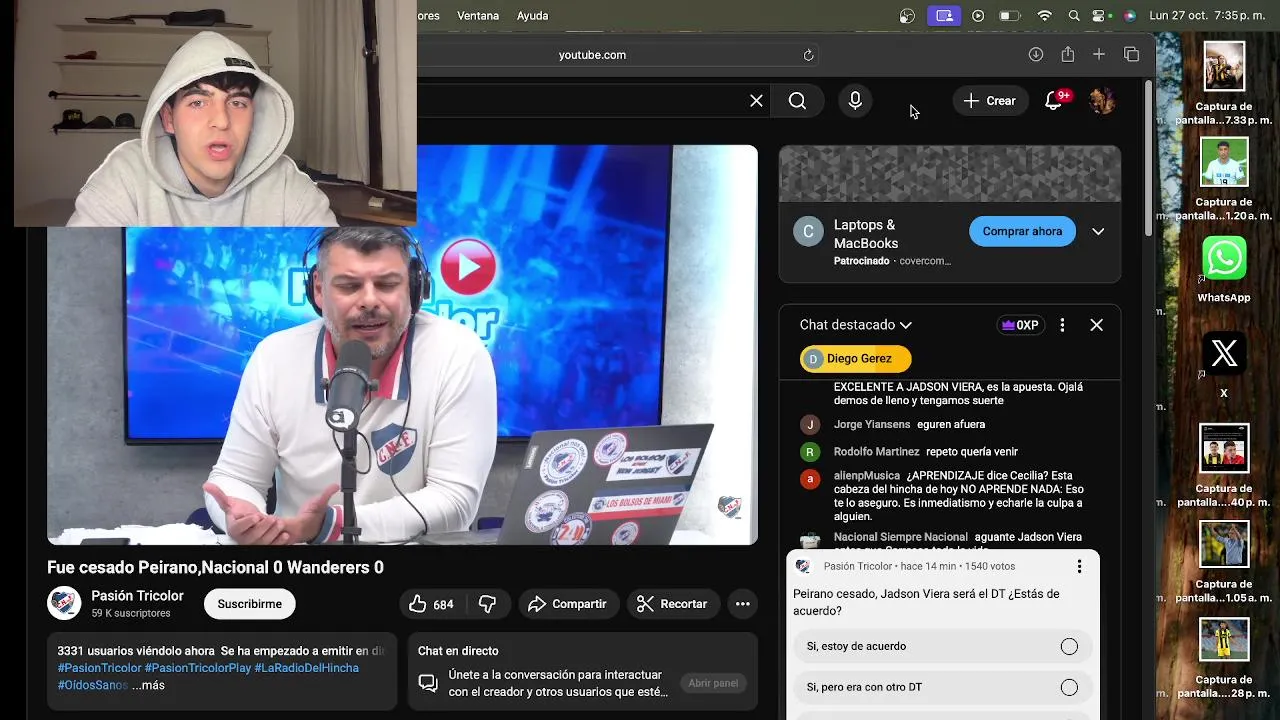Screen dimensions: 1280x720
Task: Click the YouTube page vertical scrollbar
Action: coord(1148,160)
